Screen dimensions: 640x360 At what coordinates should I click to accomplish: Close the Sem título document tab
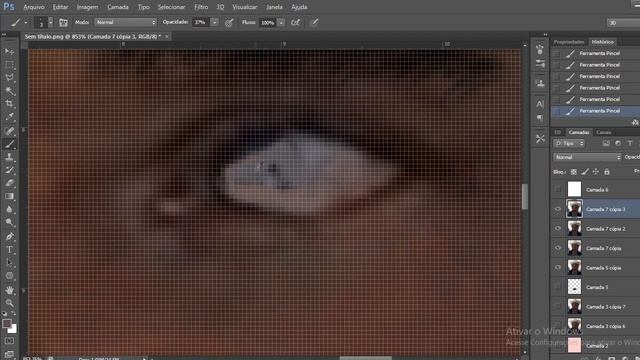167,36
